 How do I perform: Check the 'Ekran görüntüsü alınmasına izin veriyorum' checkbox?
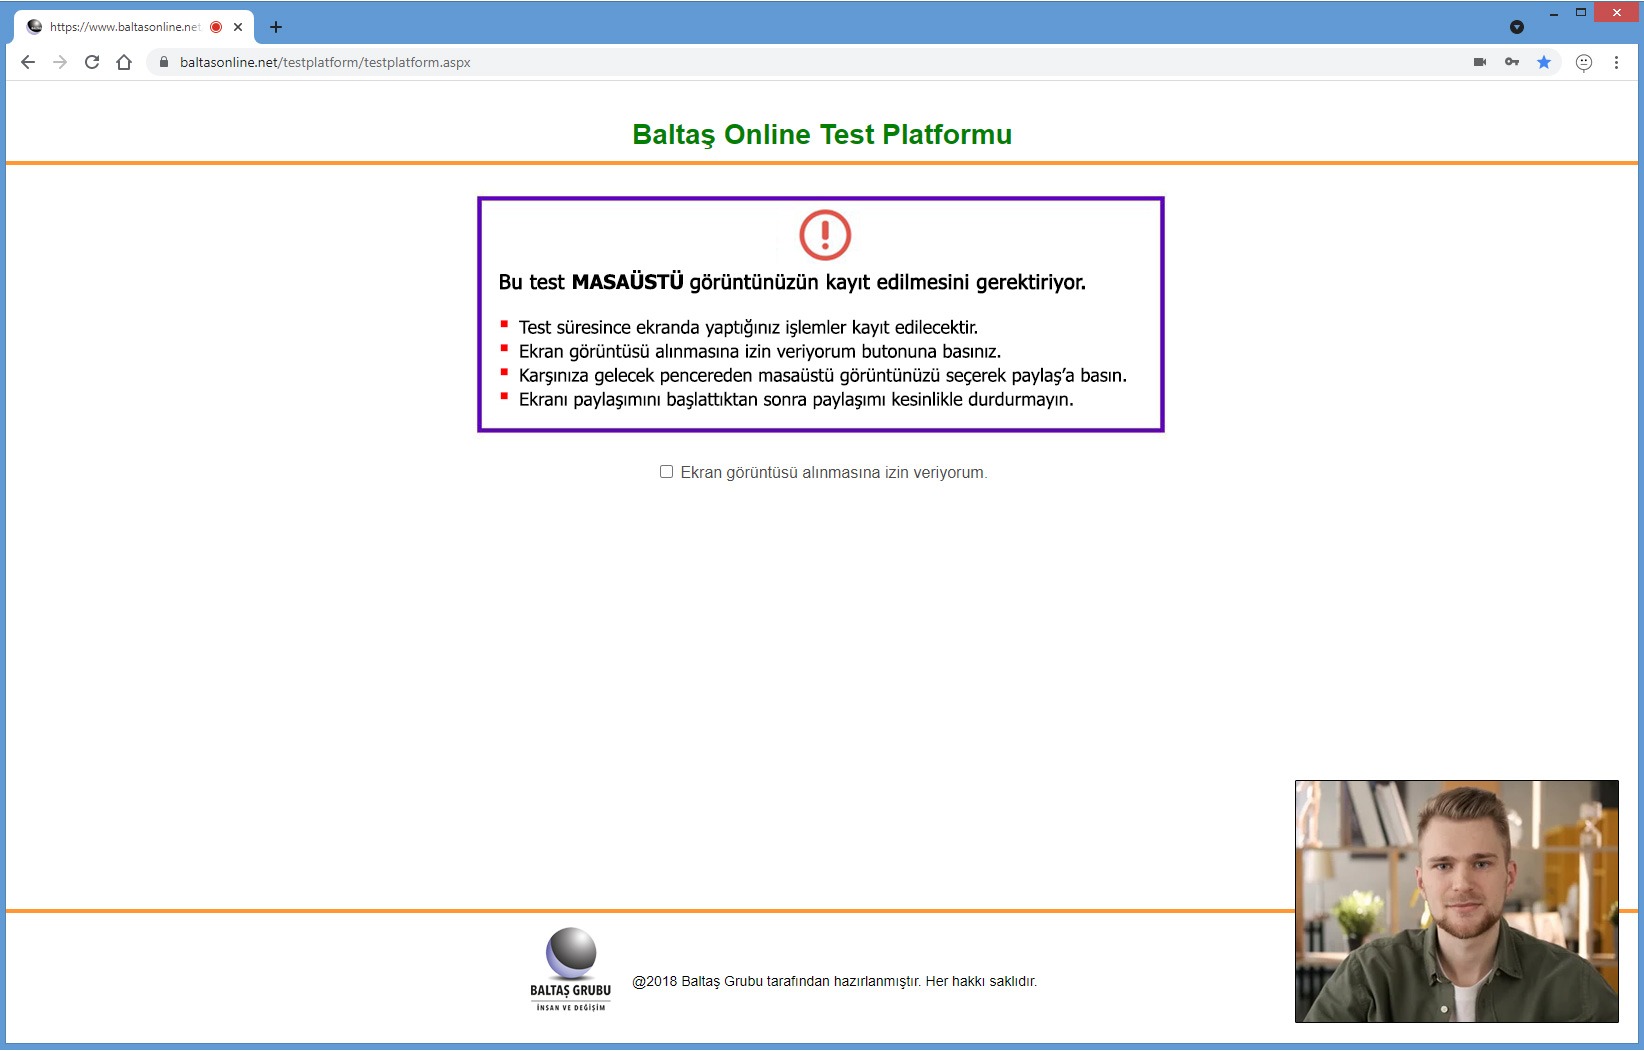tap(666, 472)
